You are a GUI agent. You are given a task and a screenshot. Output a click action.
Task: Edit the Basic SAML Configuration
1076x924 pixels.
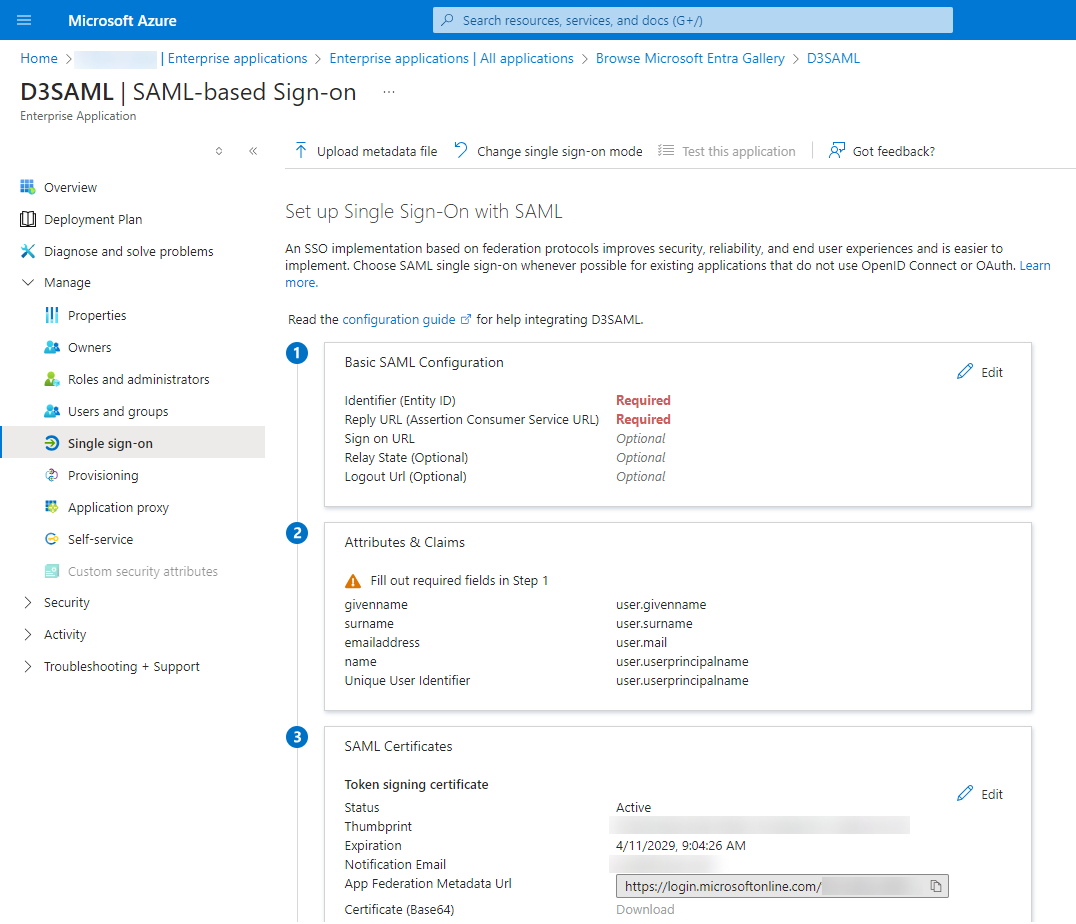point(980,372)
